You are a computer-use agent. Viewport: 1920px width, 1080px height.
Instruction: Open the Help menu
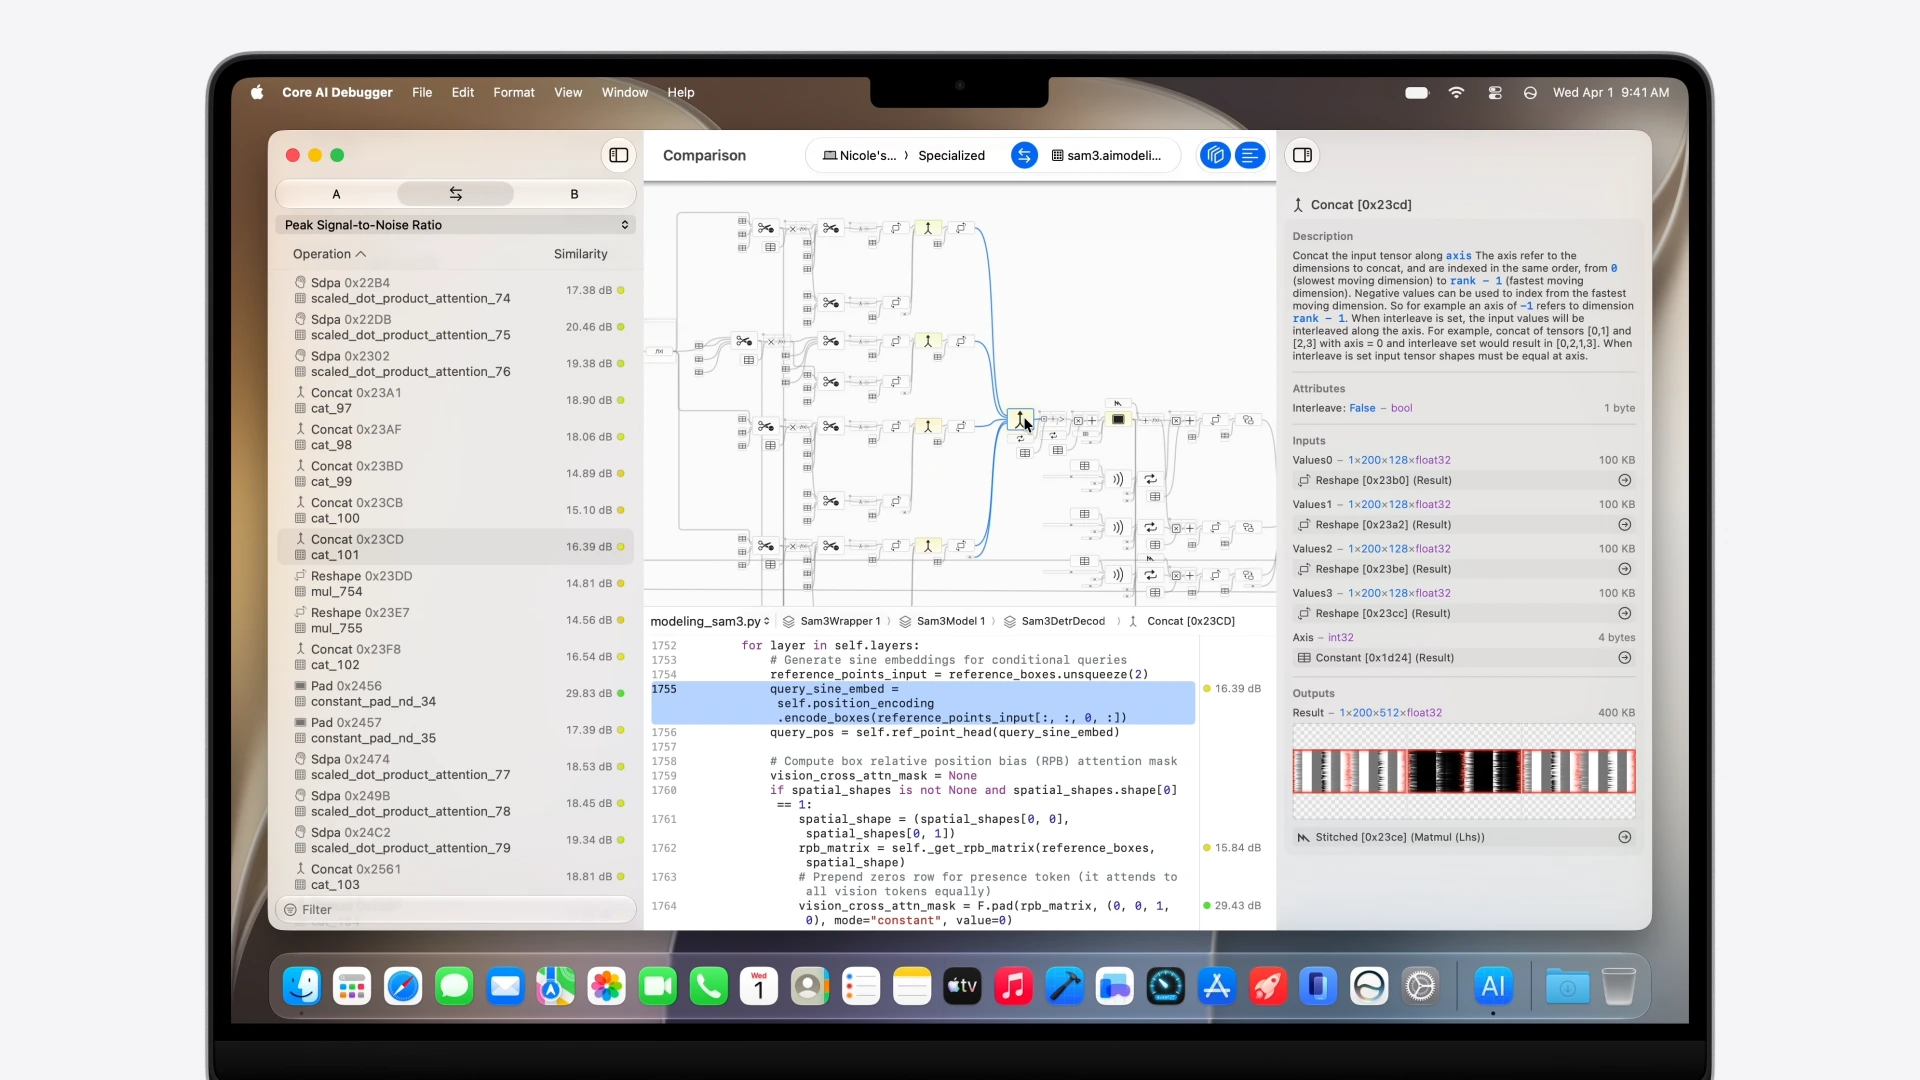(681, 92)
